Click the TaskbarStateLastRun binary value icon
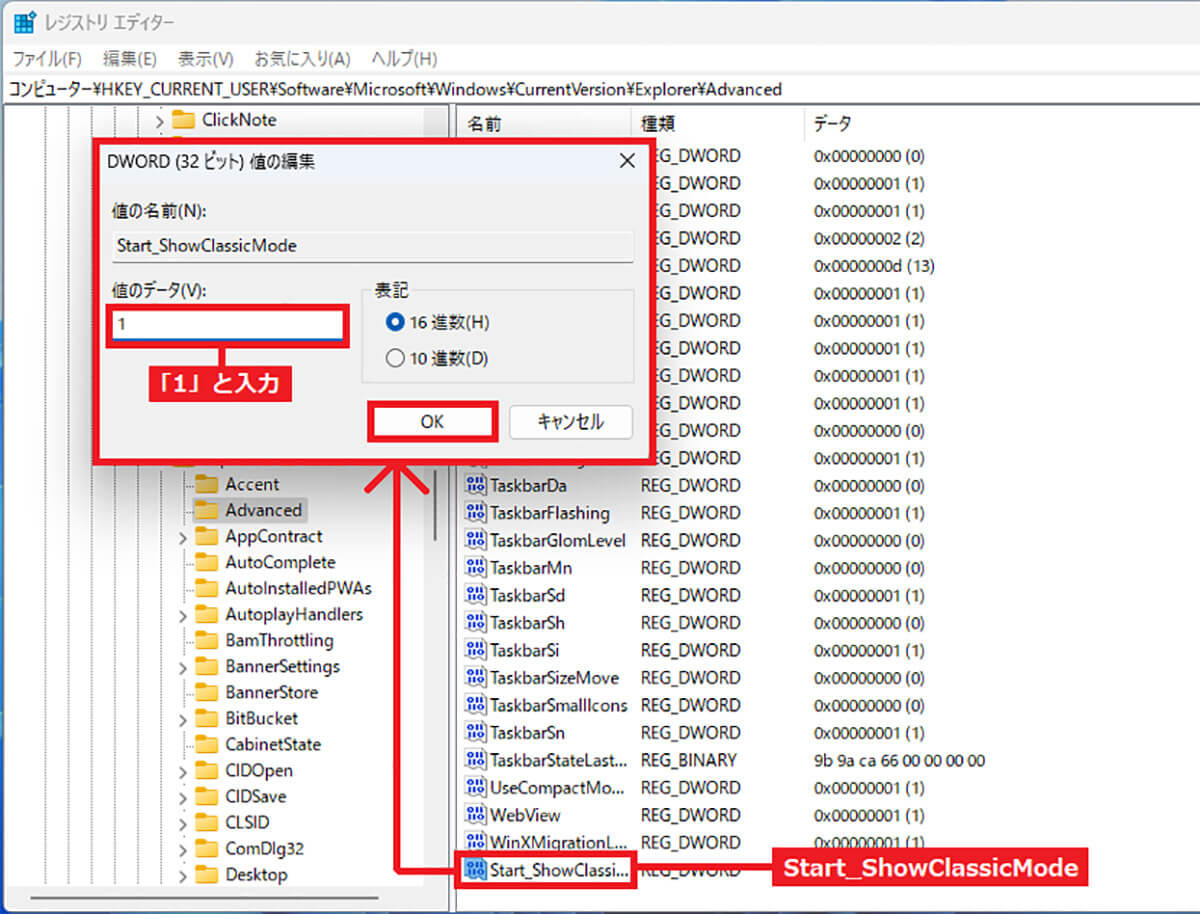The image size is (1200, 914). pos(476,760)
